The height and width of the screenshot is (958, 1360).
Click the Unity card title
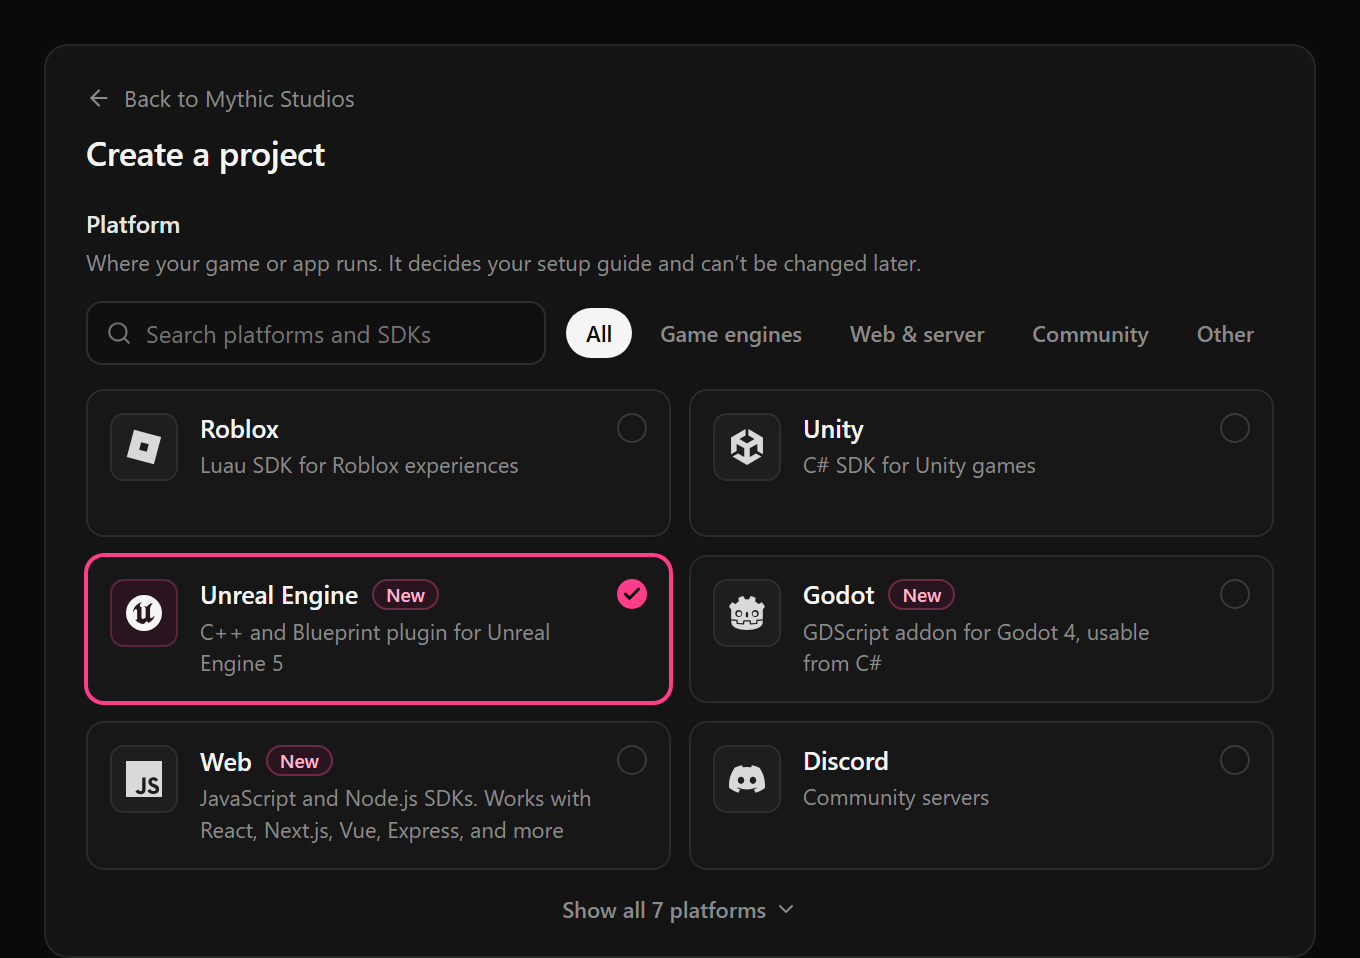[x=833, y=429]
